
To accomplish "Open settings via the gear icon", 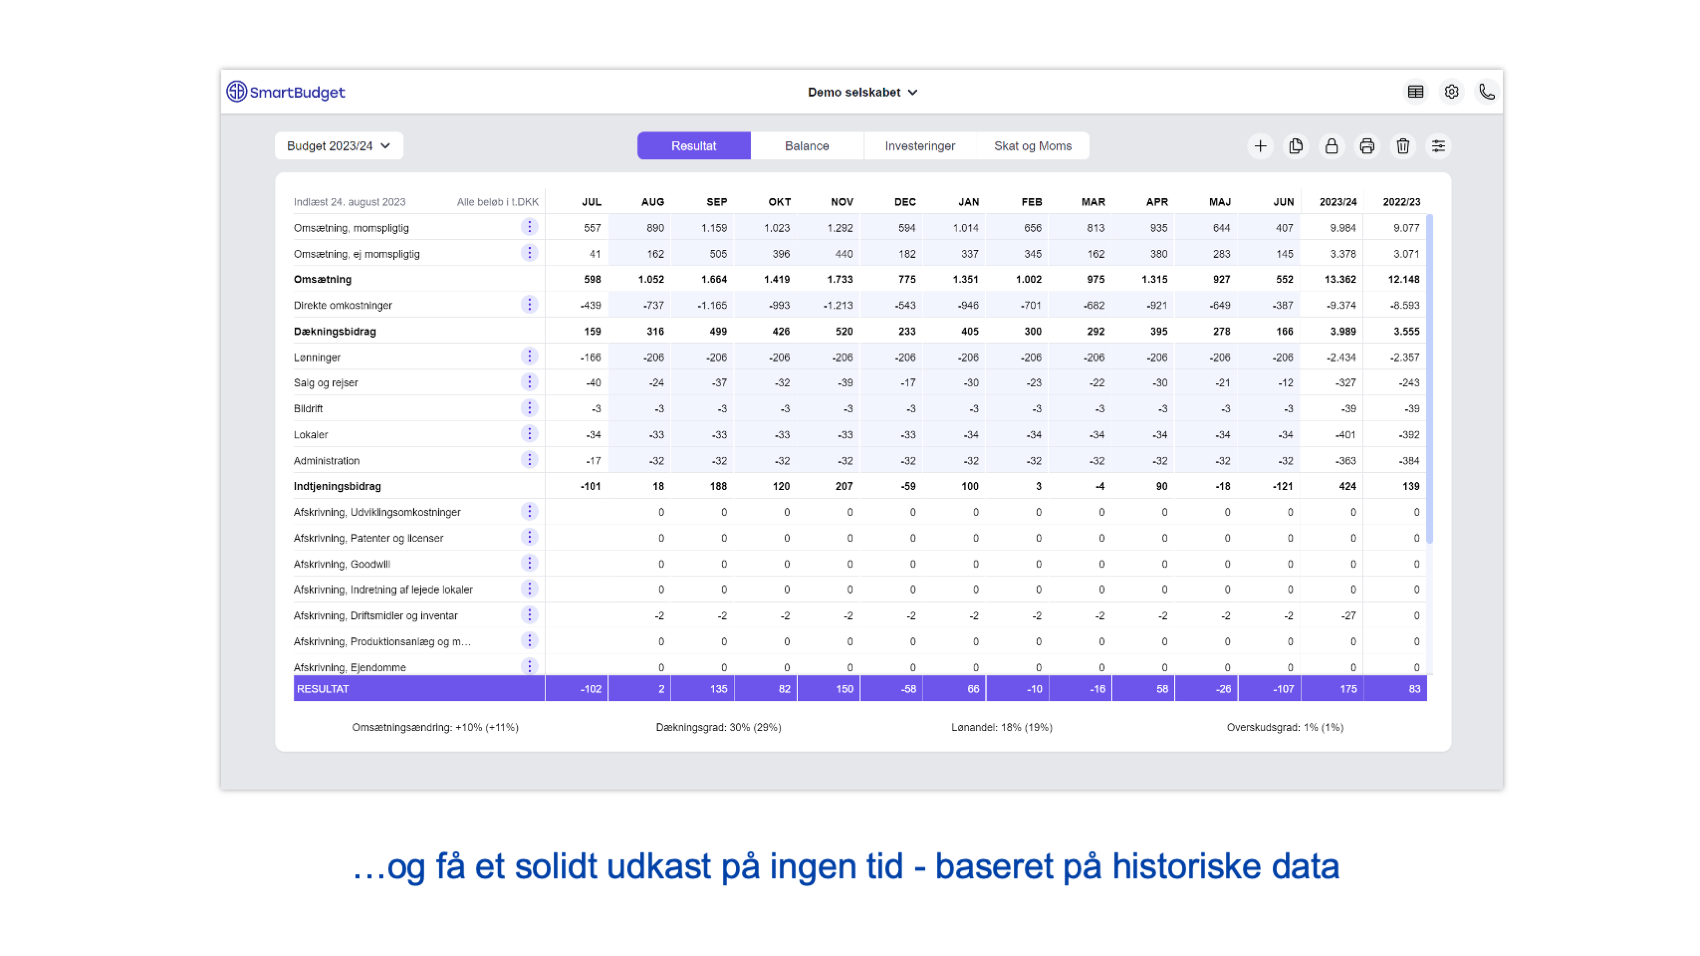I will click(1451, 92).
